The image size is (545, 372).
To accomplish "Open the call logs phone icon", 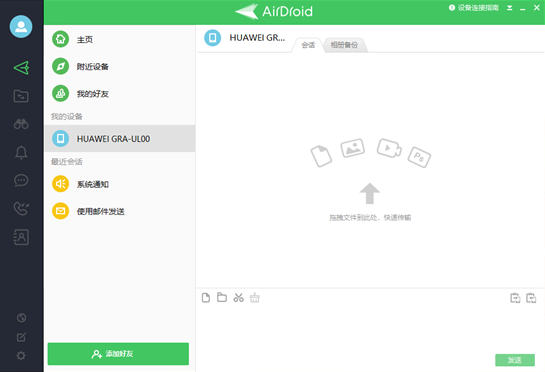I will pos(21,209).
